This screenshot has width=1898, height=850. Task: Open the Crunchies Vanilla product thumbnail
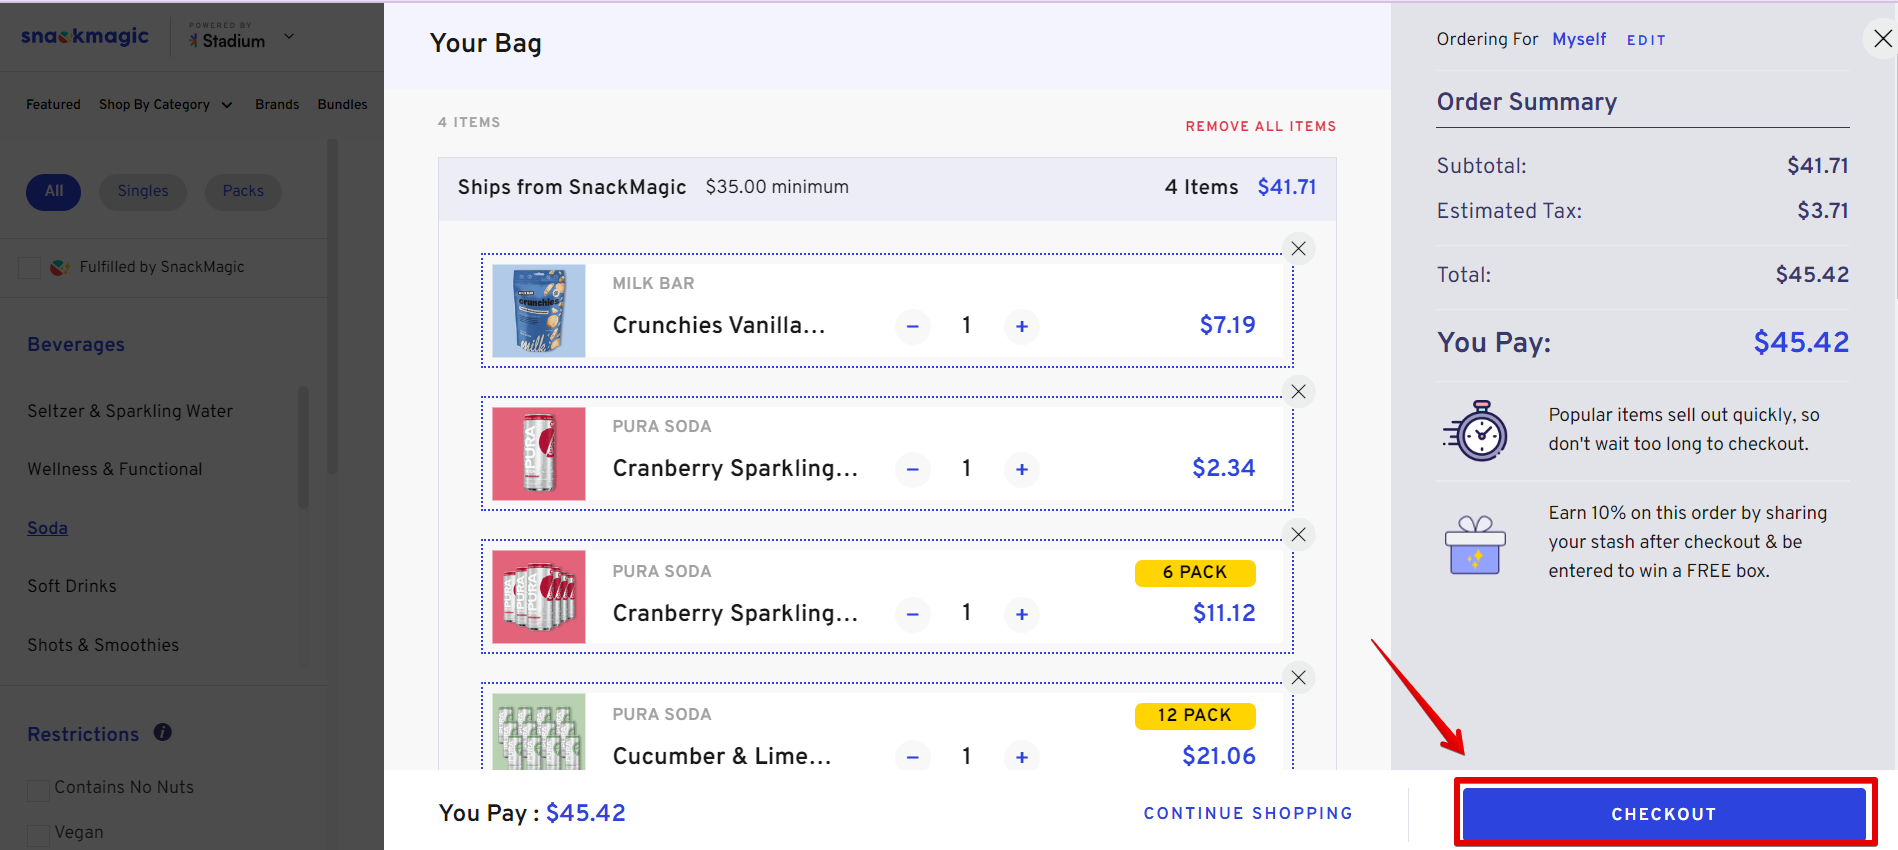coord(539,311)
